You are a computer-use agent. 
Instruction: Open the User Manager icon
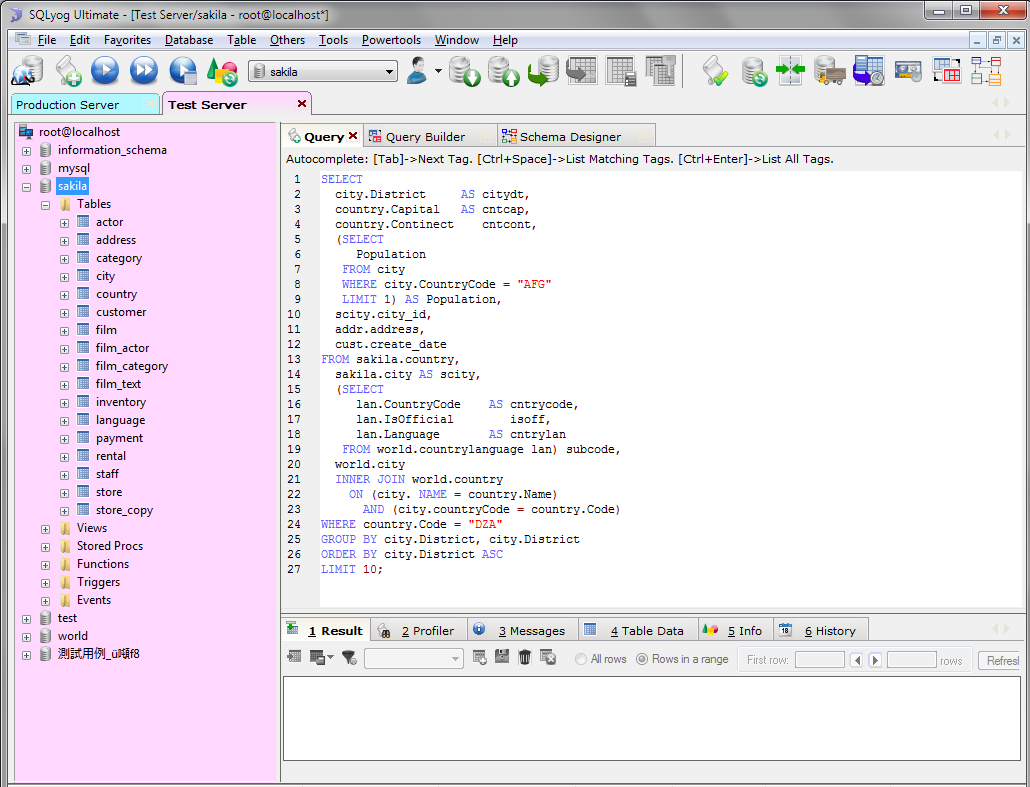[418, 71]
